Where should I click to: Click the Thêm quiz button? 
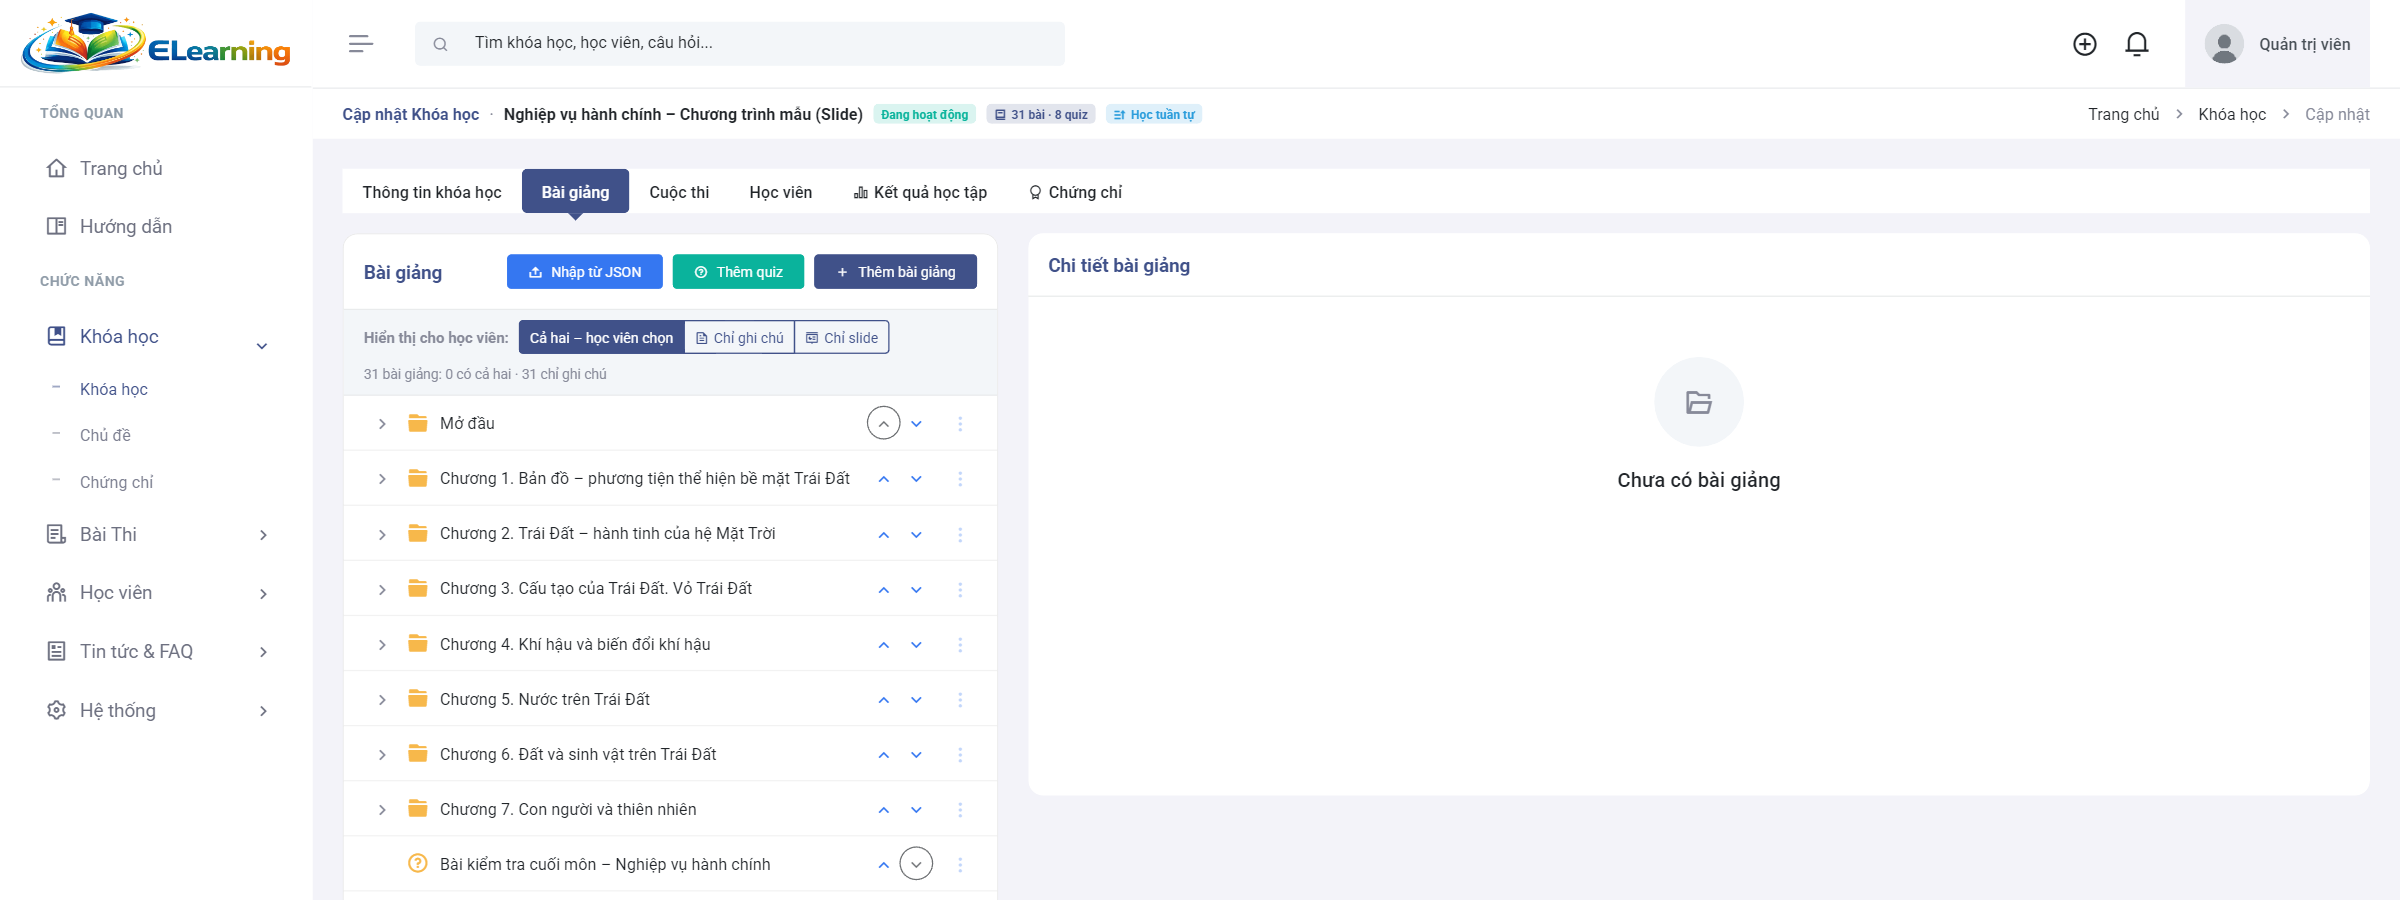[738, 272]
